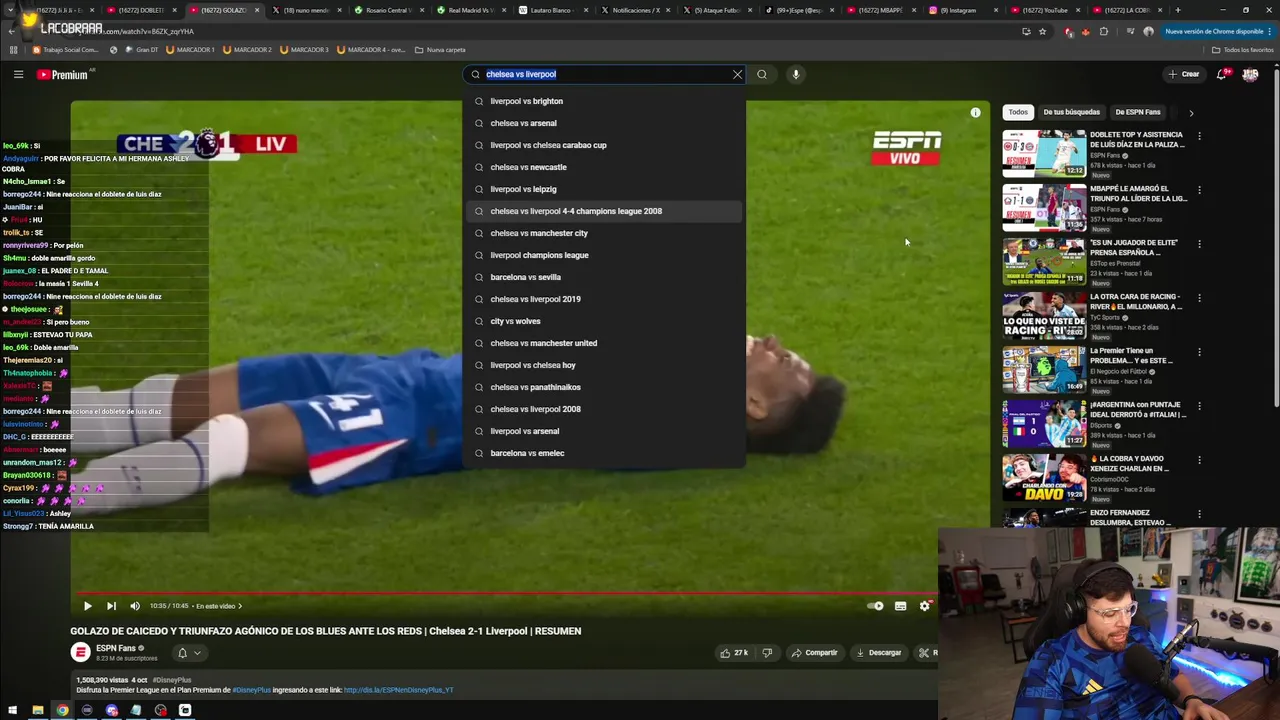
Task: Open File Explorer from taskbar
Action: pyautogui.click(x=38, y=710)
